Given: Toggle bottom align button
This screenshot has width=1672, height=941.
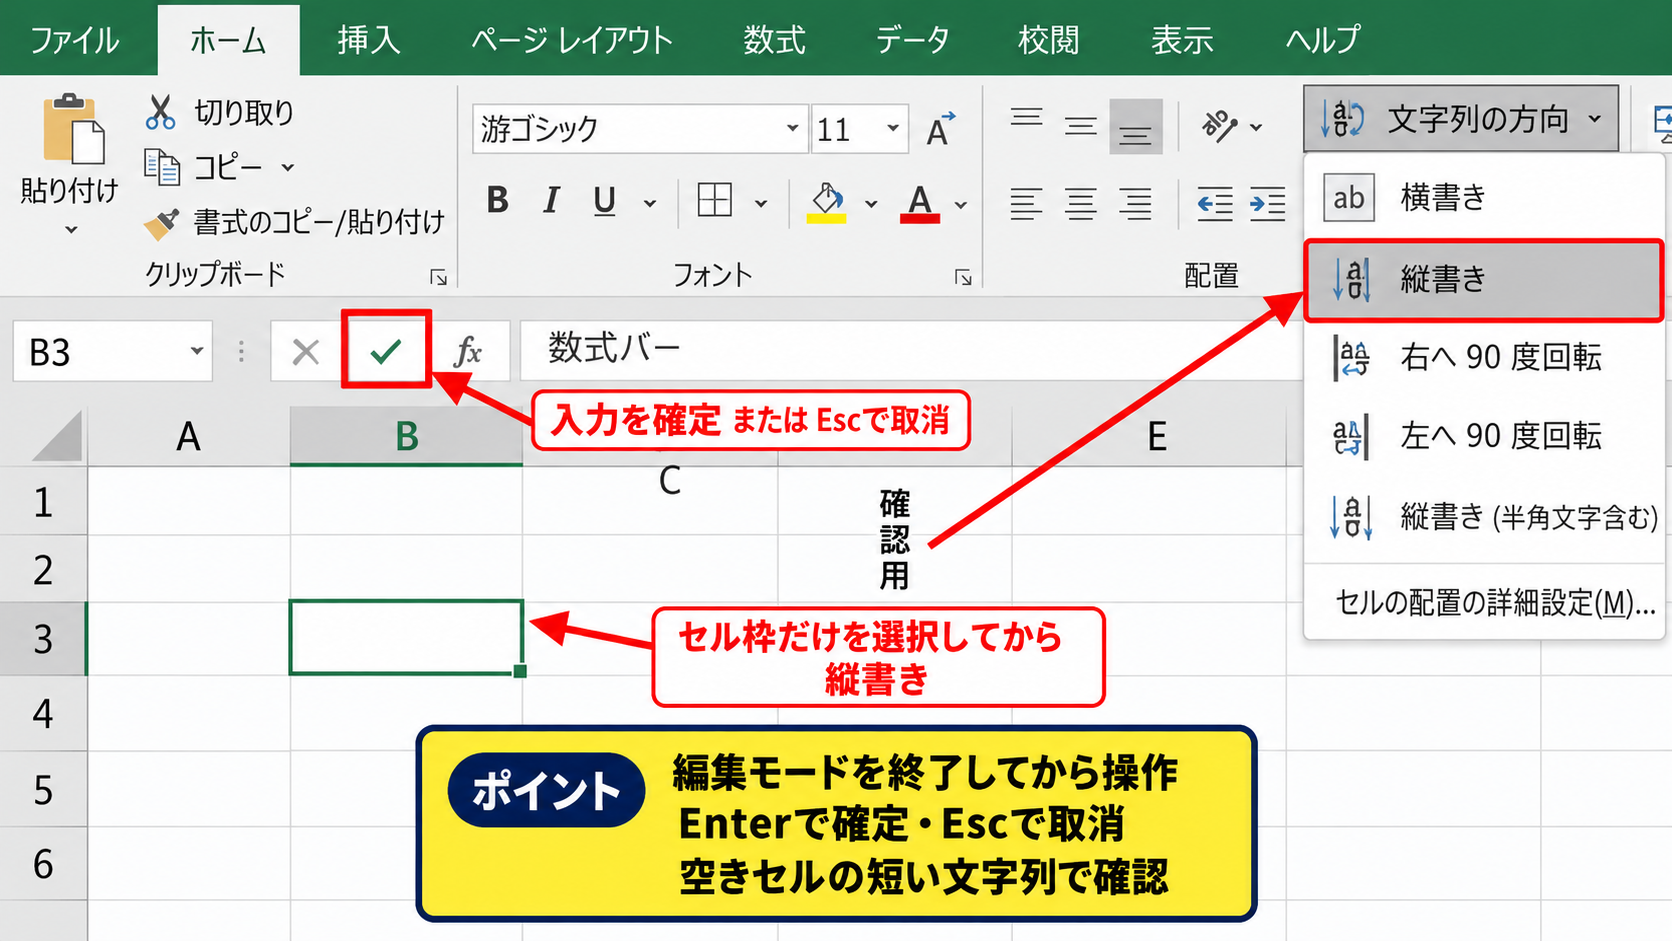Looking at the screenshot, I should coord(1136,126).
